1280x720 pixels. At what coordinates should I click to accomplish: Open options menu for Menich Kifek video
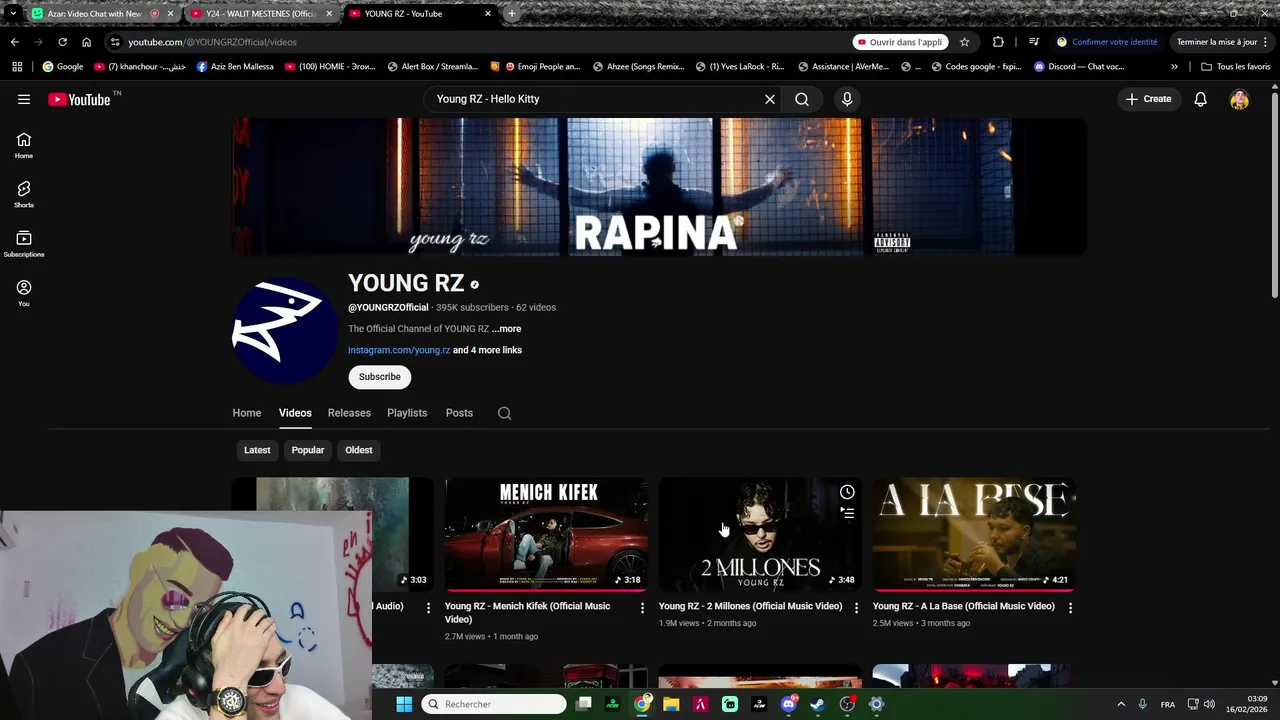642,608
